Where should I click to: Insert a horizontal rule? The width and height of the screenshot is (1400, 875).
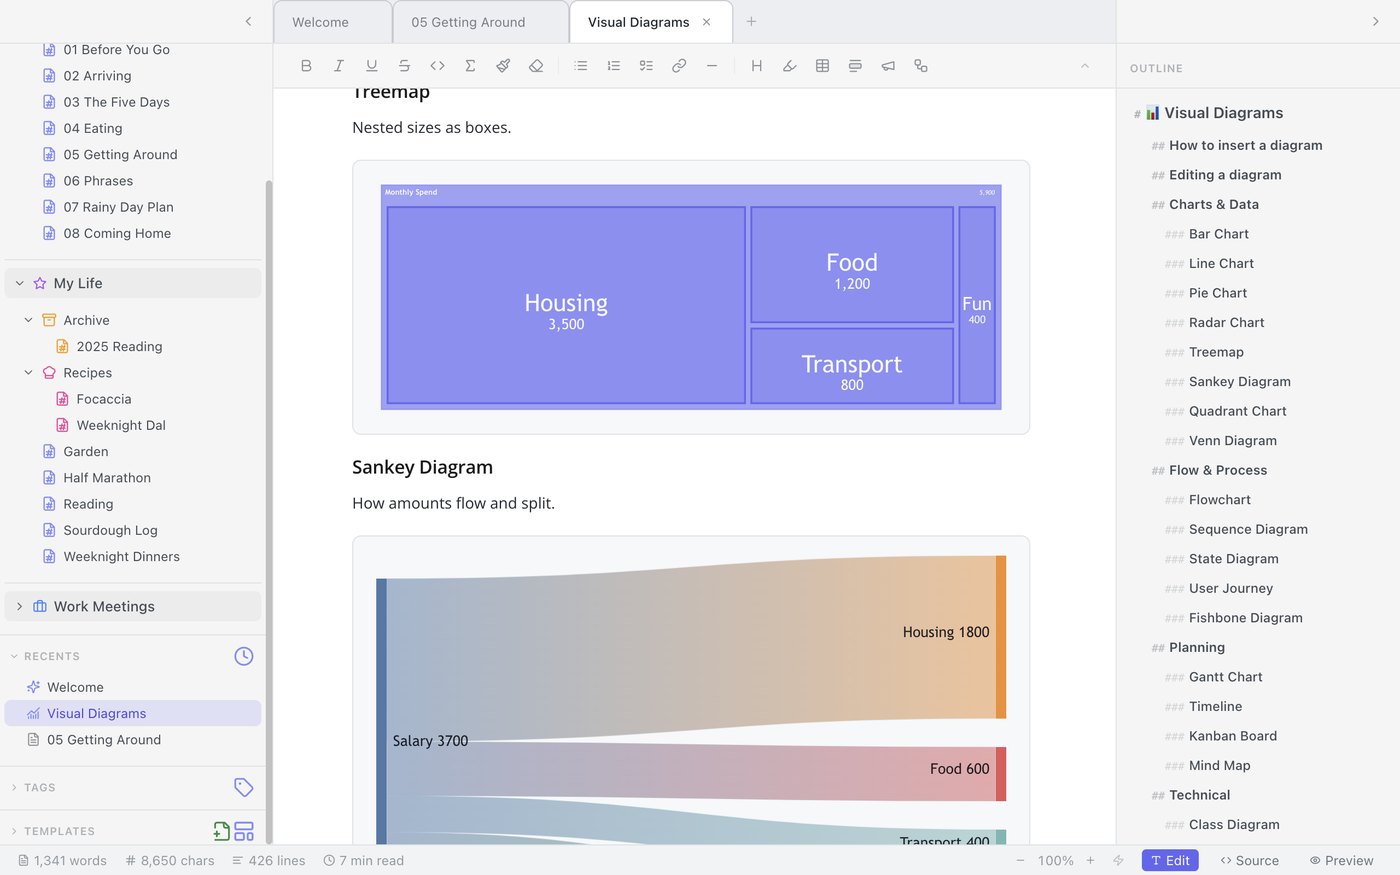click(x=712, y=66)
